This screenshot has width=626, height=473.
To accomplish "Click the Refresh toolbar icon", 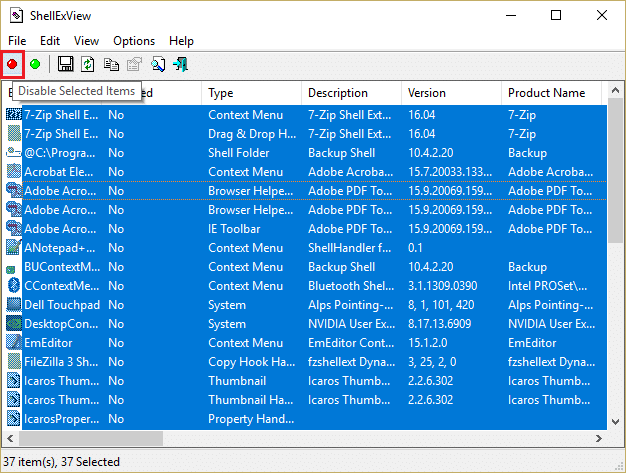I will (88, 65).
